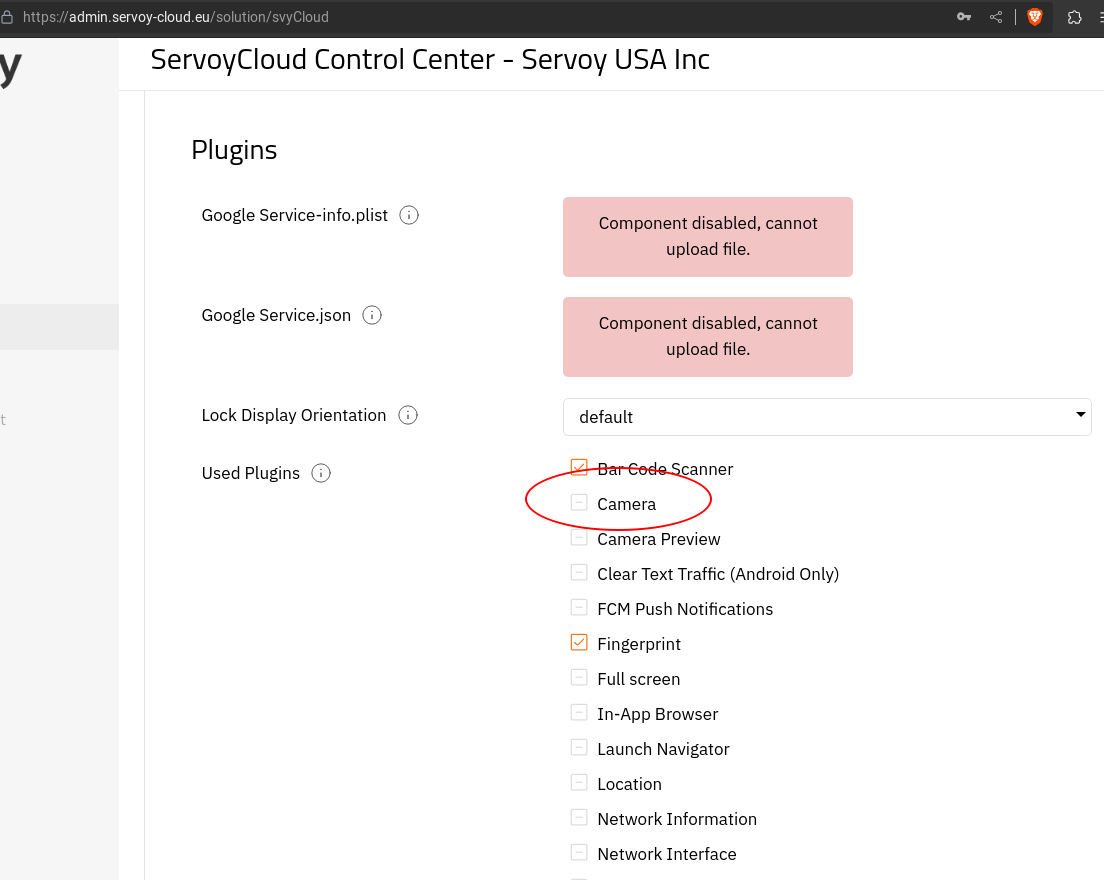
Task: Open the Lock Display Orientation dropdown
Action: tap(827, 417)
